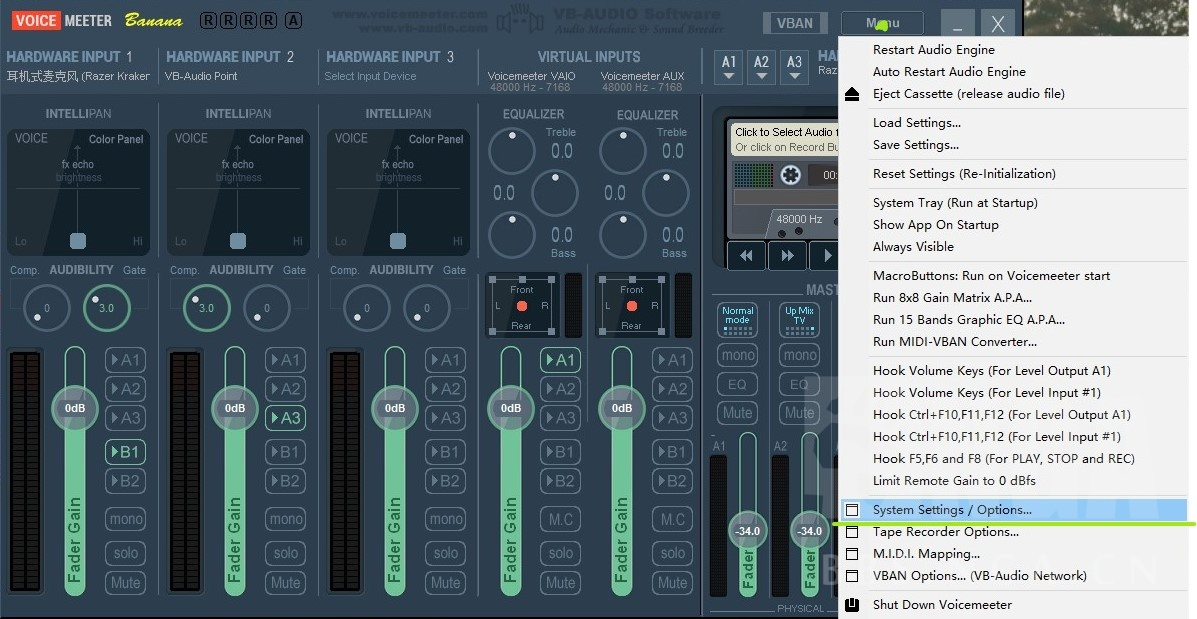Click the Hardware Input 2 fader knob
Image resolution: width=1197 pixels, height=619 pixels.
235,408
